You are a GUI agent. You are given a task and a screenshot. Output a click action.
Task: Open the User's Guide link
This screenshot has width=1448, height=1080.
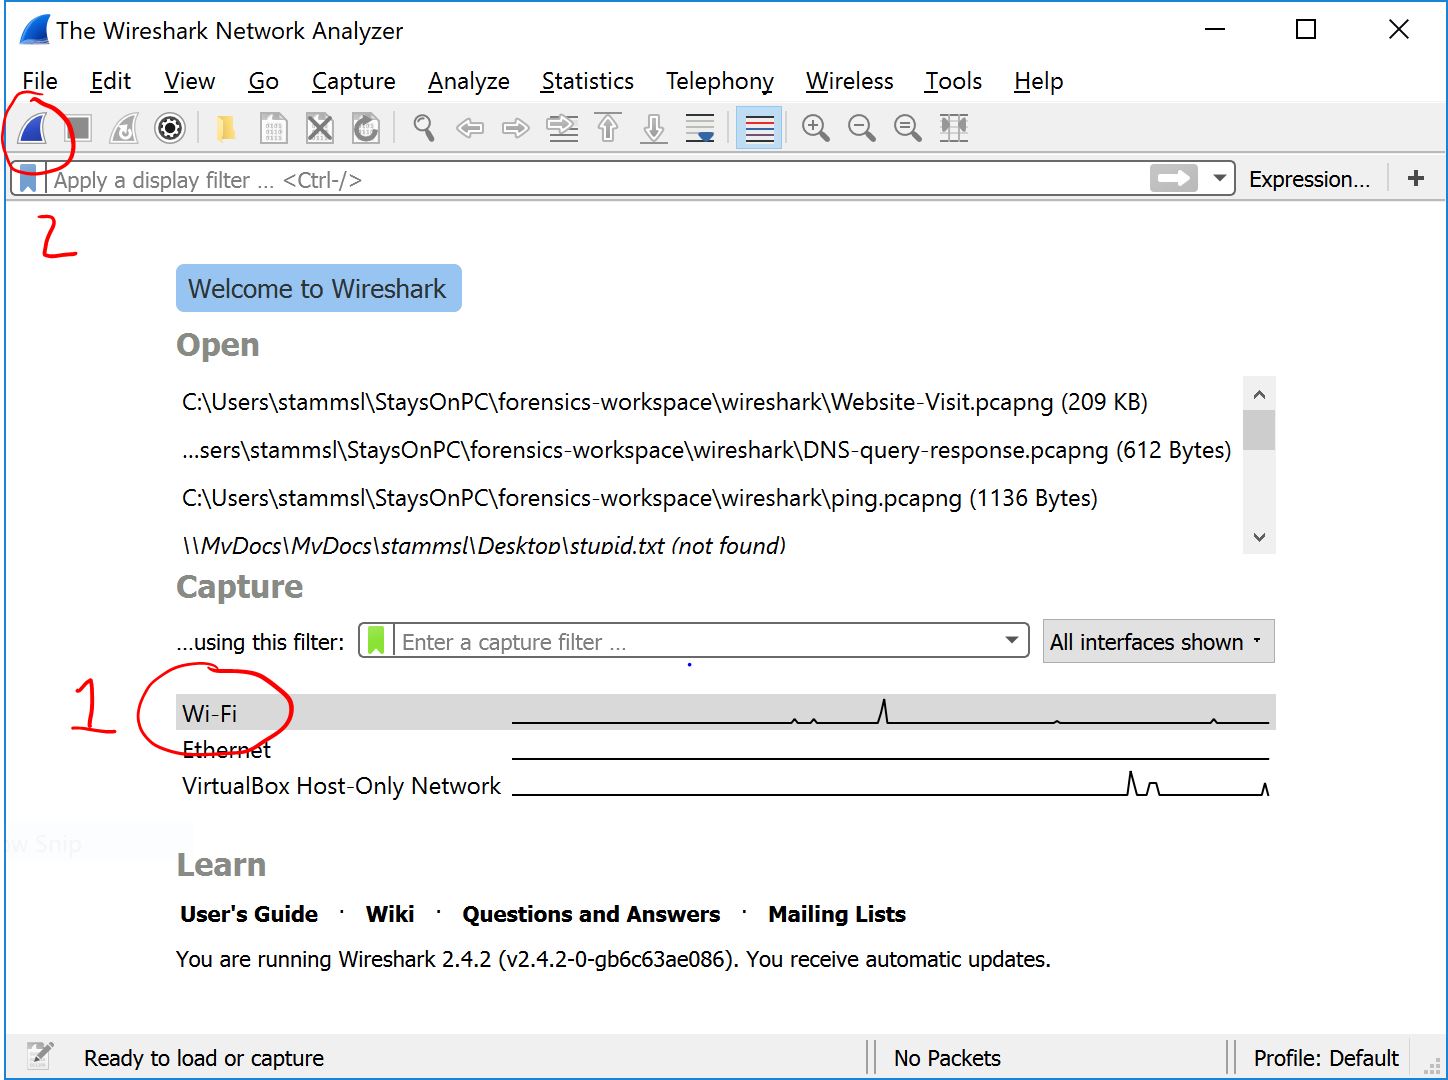(249, 914)
